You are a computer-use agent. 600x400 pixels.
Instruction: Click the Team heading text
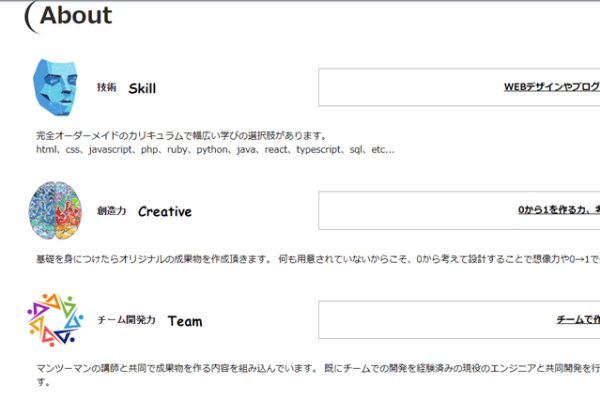[184, 321]
